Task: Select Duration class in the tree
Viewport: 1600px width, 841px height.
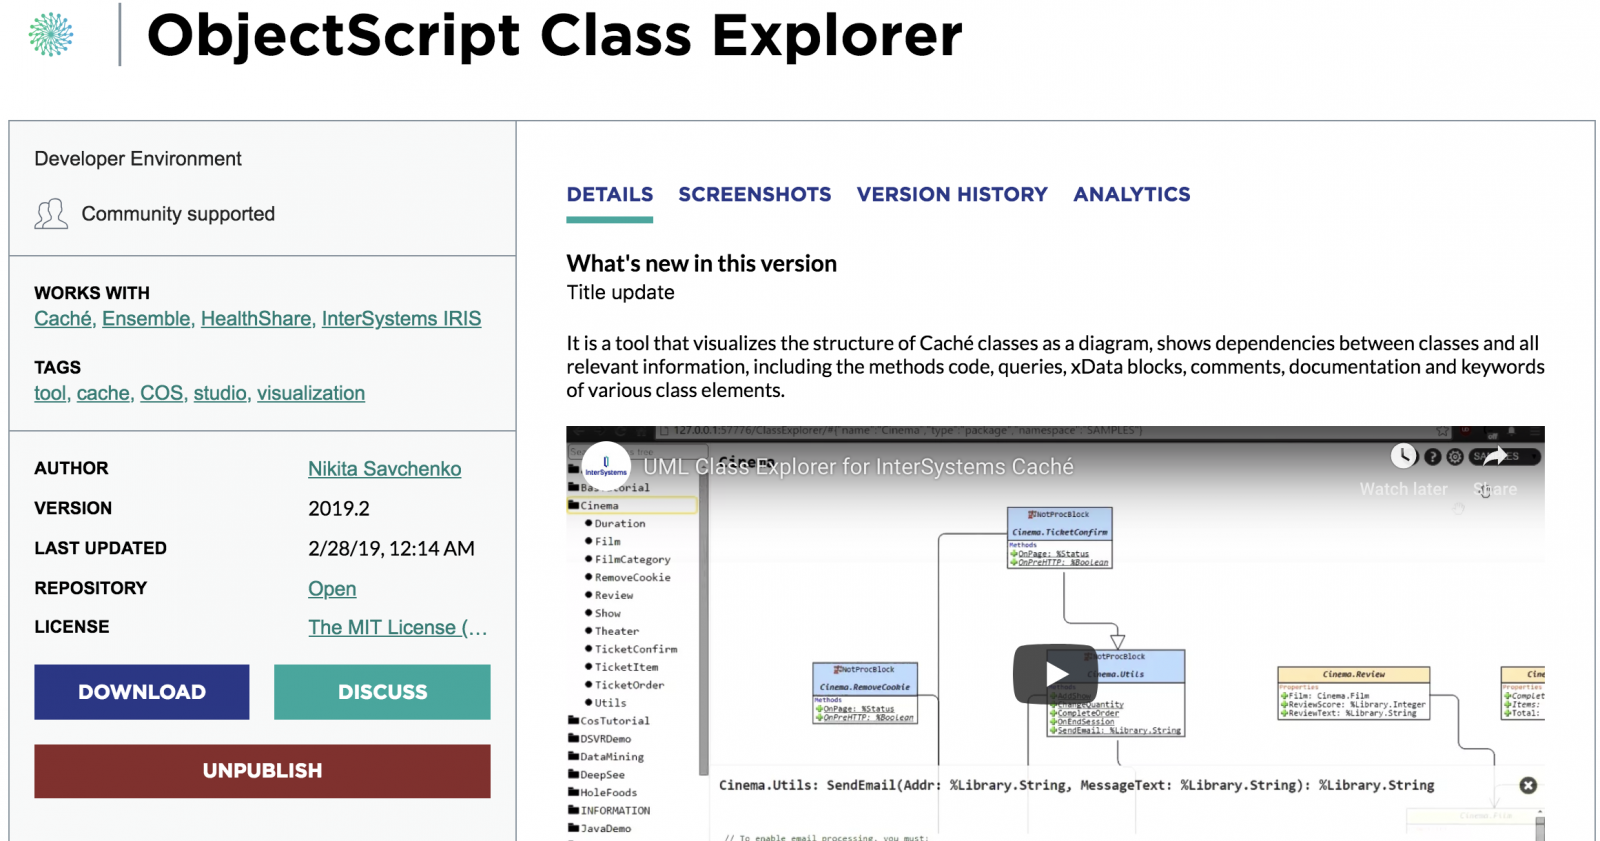Action: pos(620,524)
